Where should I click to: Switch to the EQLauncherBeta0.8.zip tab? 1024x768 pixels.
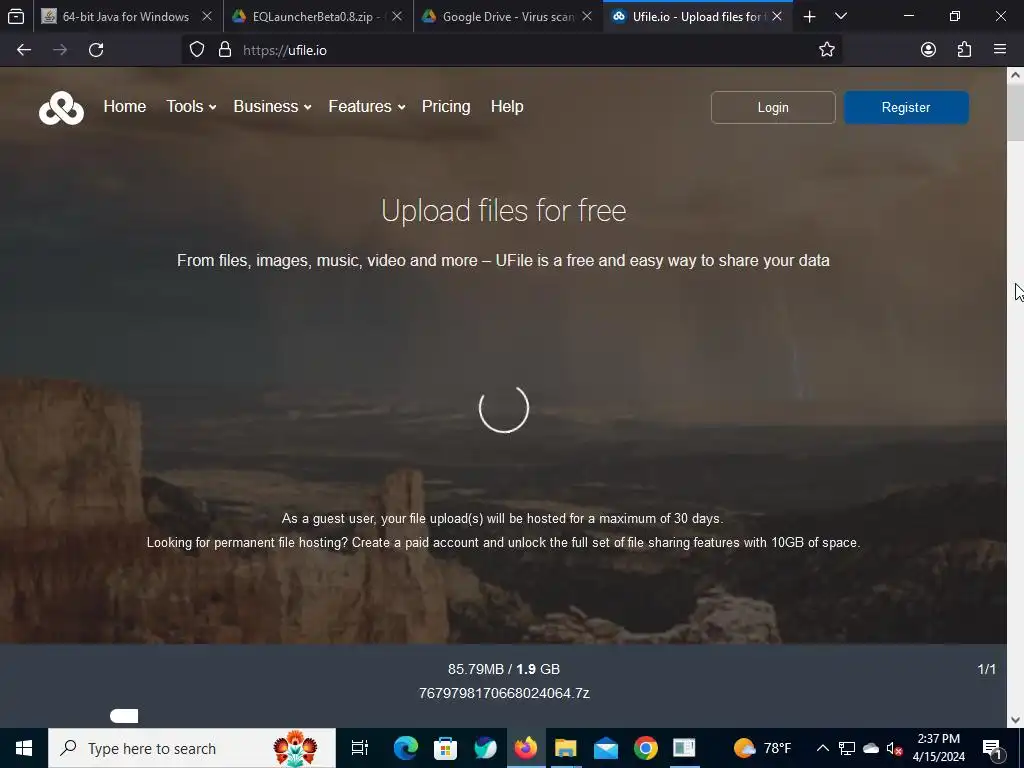[x=317, y=16]
